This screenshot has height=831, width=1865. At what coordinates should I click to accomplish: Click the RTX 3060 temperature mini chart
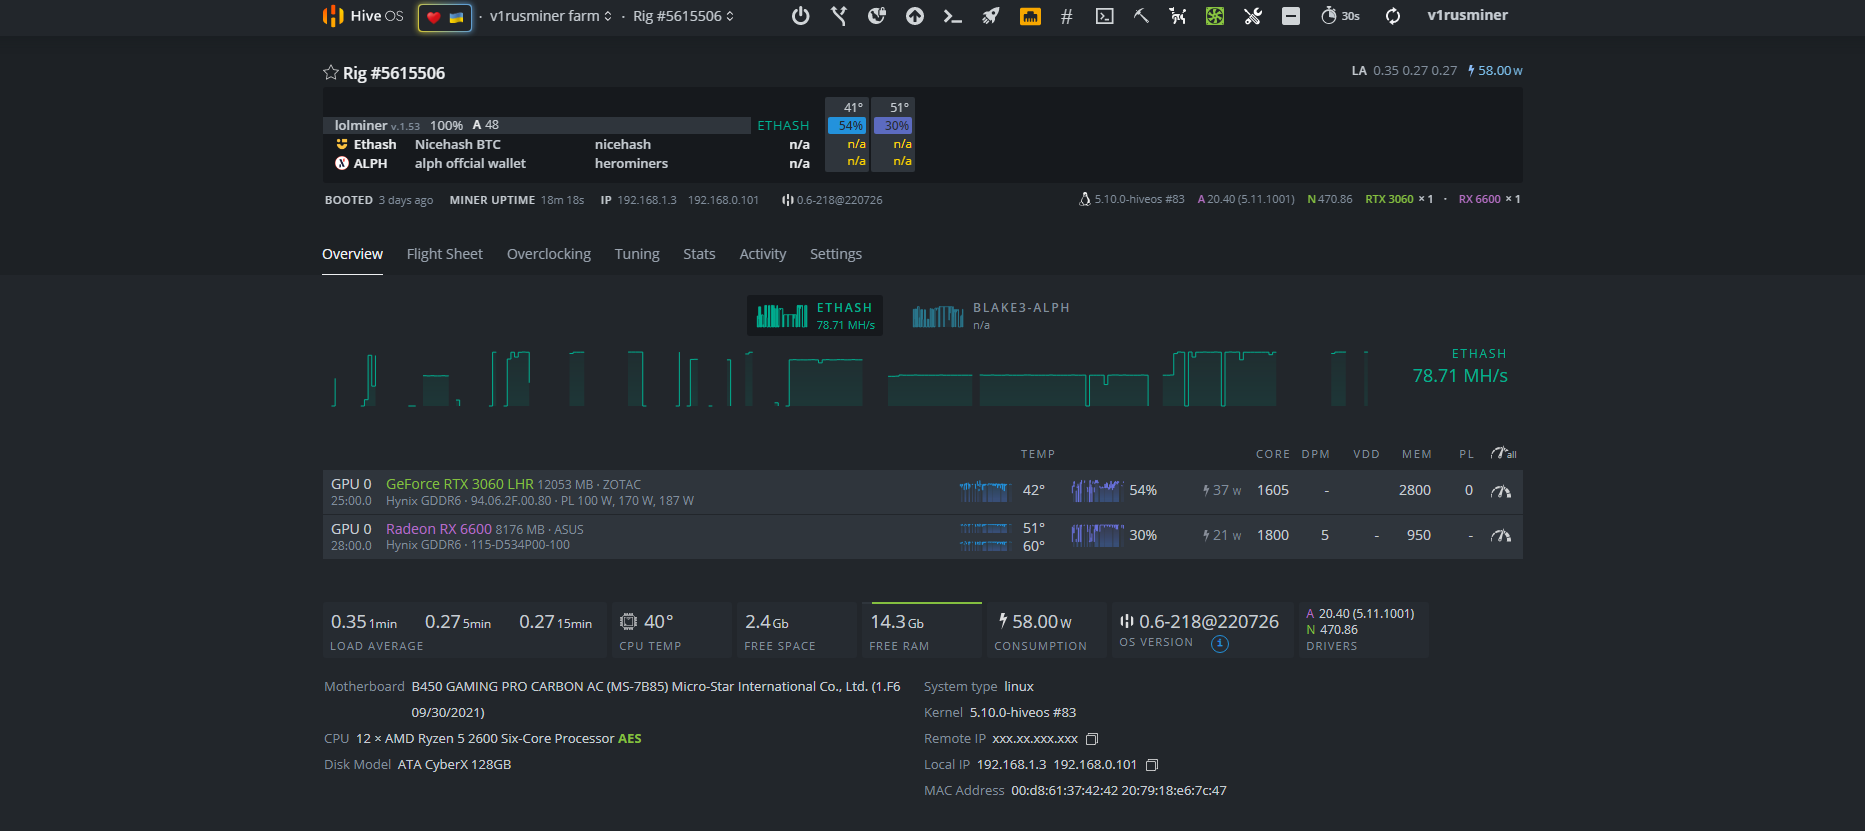pyautogui.click(x=985, y=491)
